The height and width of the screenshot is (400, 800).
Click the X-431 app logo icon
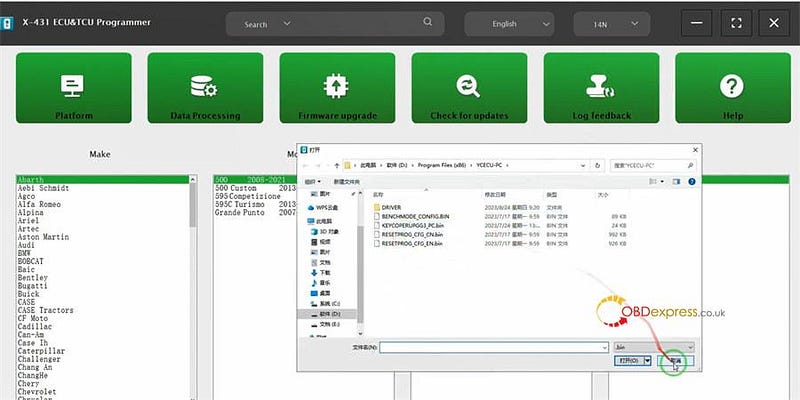(6, 23)
